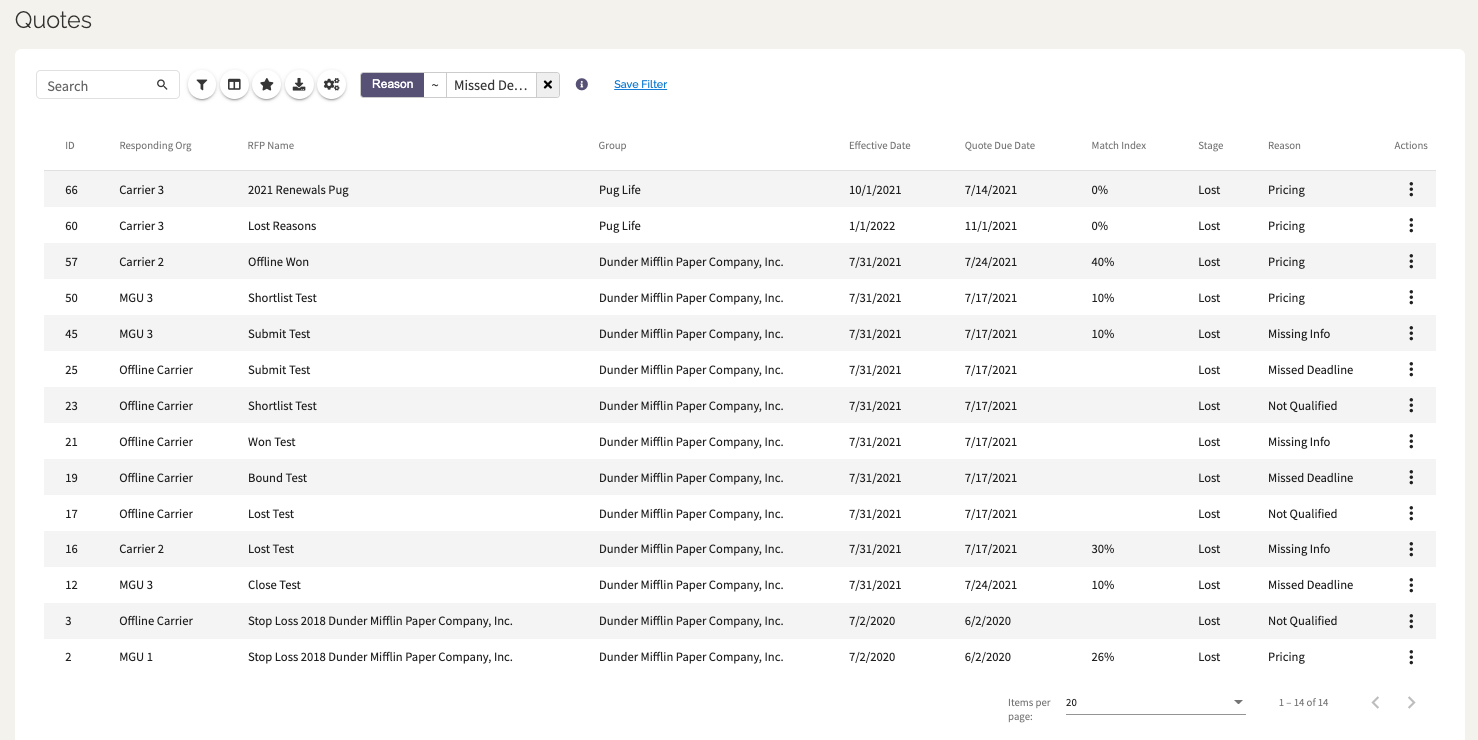Open the column chooser icon
Image resolution: width=1478 pixels, height=740 pixels.
pos(234,85)
